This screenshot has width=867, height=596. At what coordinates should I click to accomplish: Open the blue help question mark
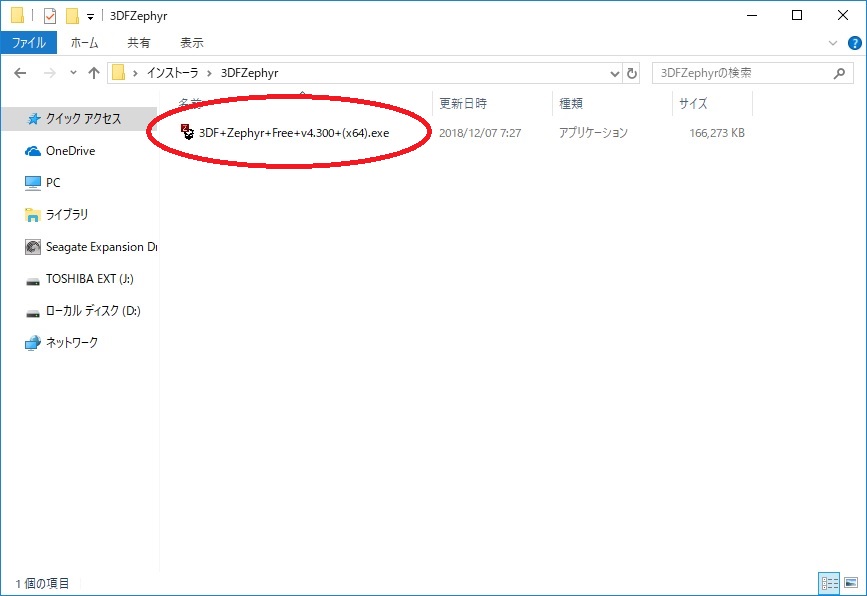pyautogui.click(x=854, y=43)
